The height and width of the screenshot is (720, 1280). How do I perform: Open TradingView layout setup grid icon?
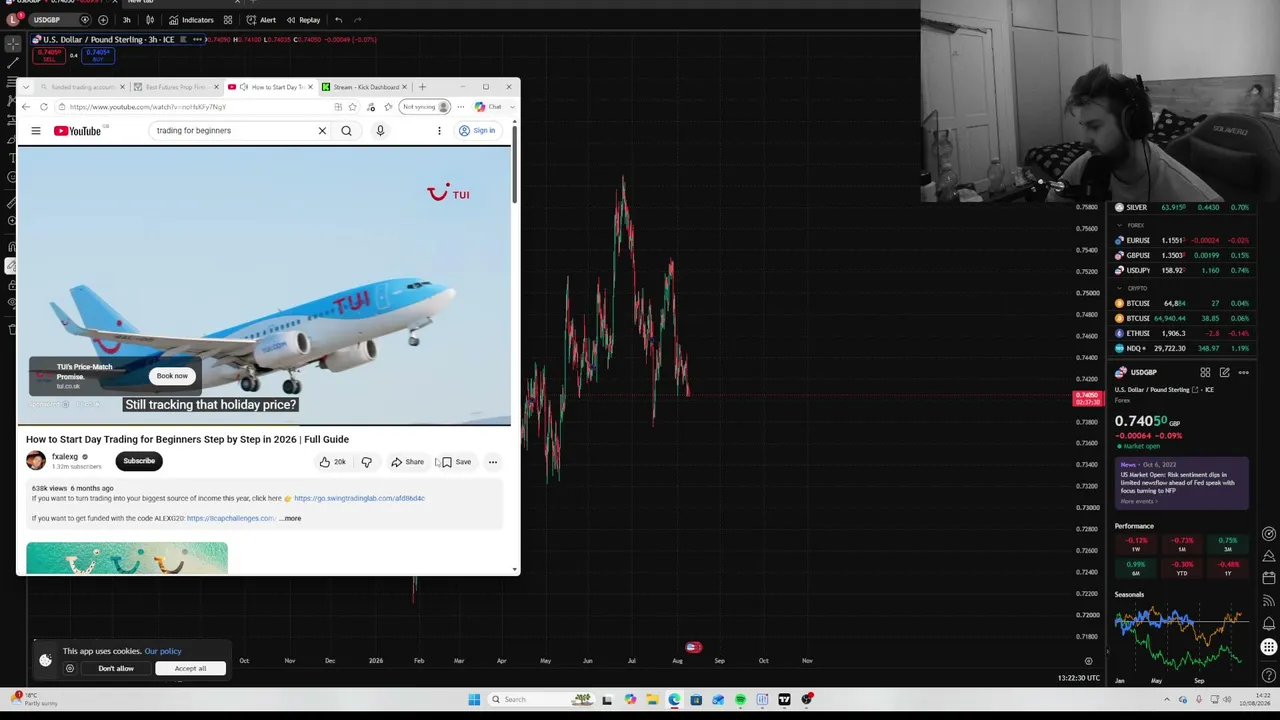pyautogui.click(x=228, y=20)
